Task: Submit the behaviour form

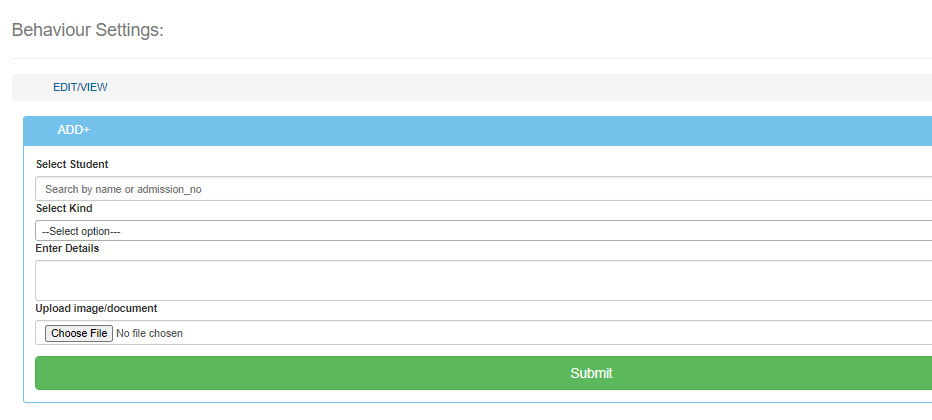Action: click(x=484, y=373)
